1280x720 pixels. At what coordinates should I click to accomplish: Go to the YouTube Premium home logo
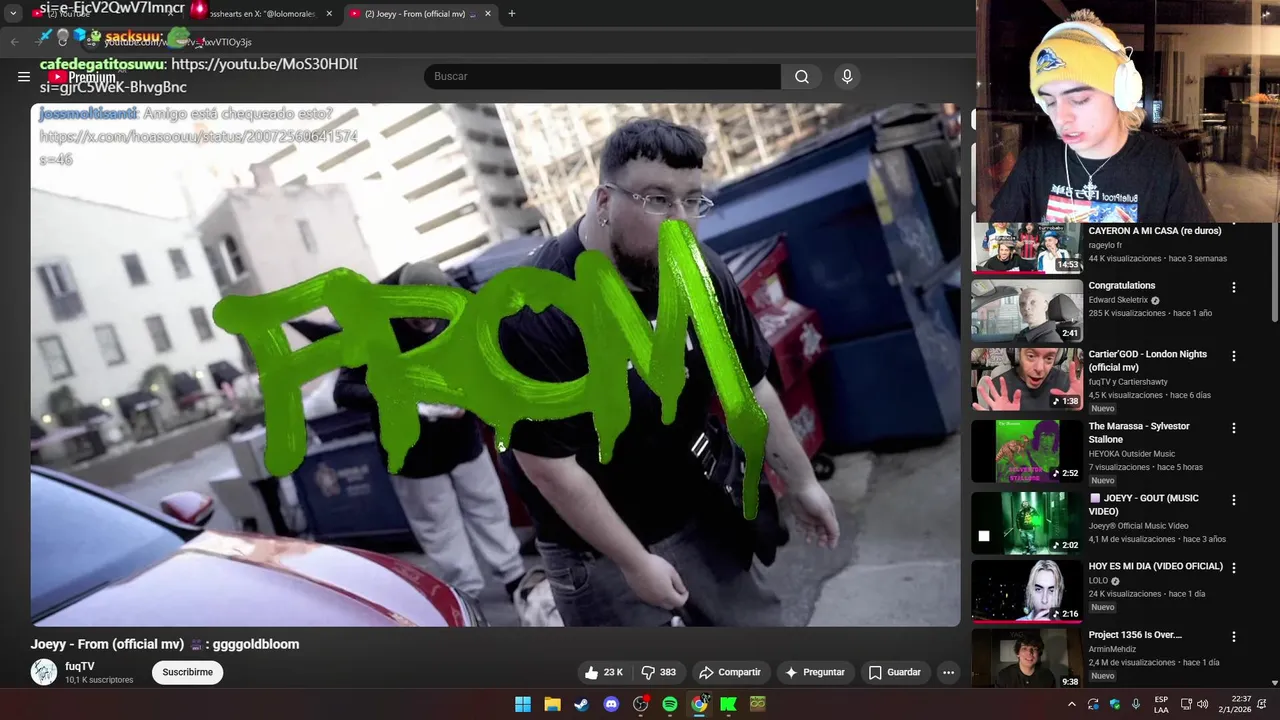(82, 77)
